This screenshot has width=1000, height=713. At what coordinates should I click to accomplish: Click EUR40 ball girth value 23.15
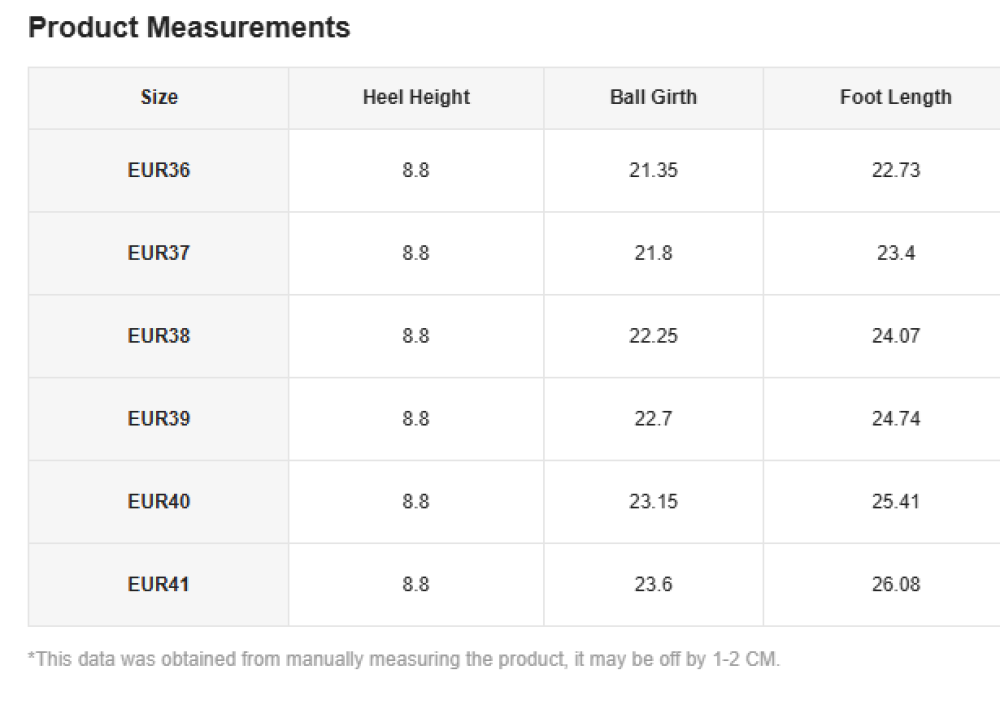coord(653,501)
